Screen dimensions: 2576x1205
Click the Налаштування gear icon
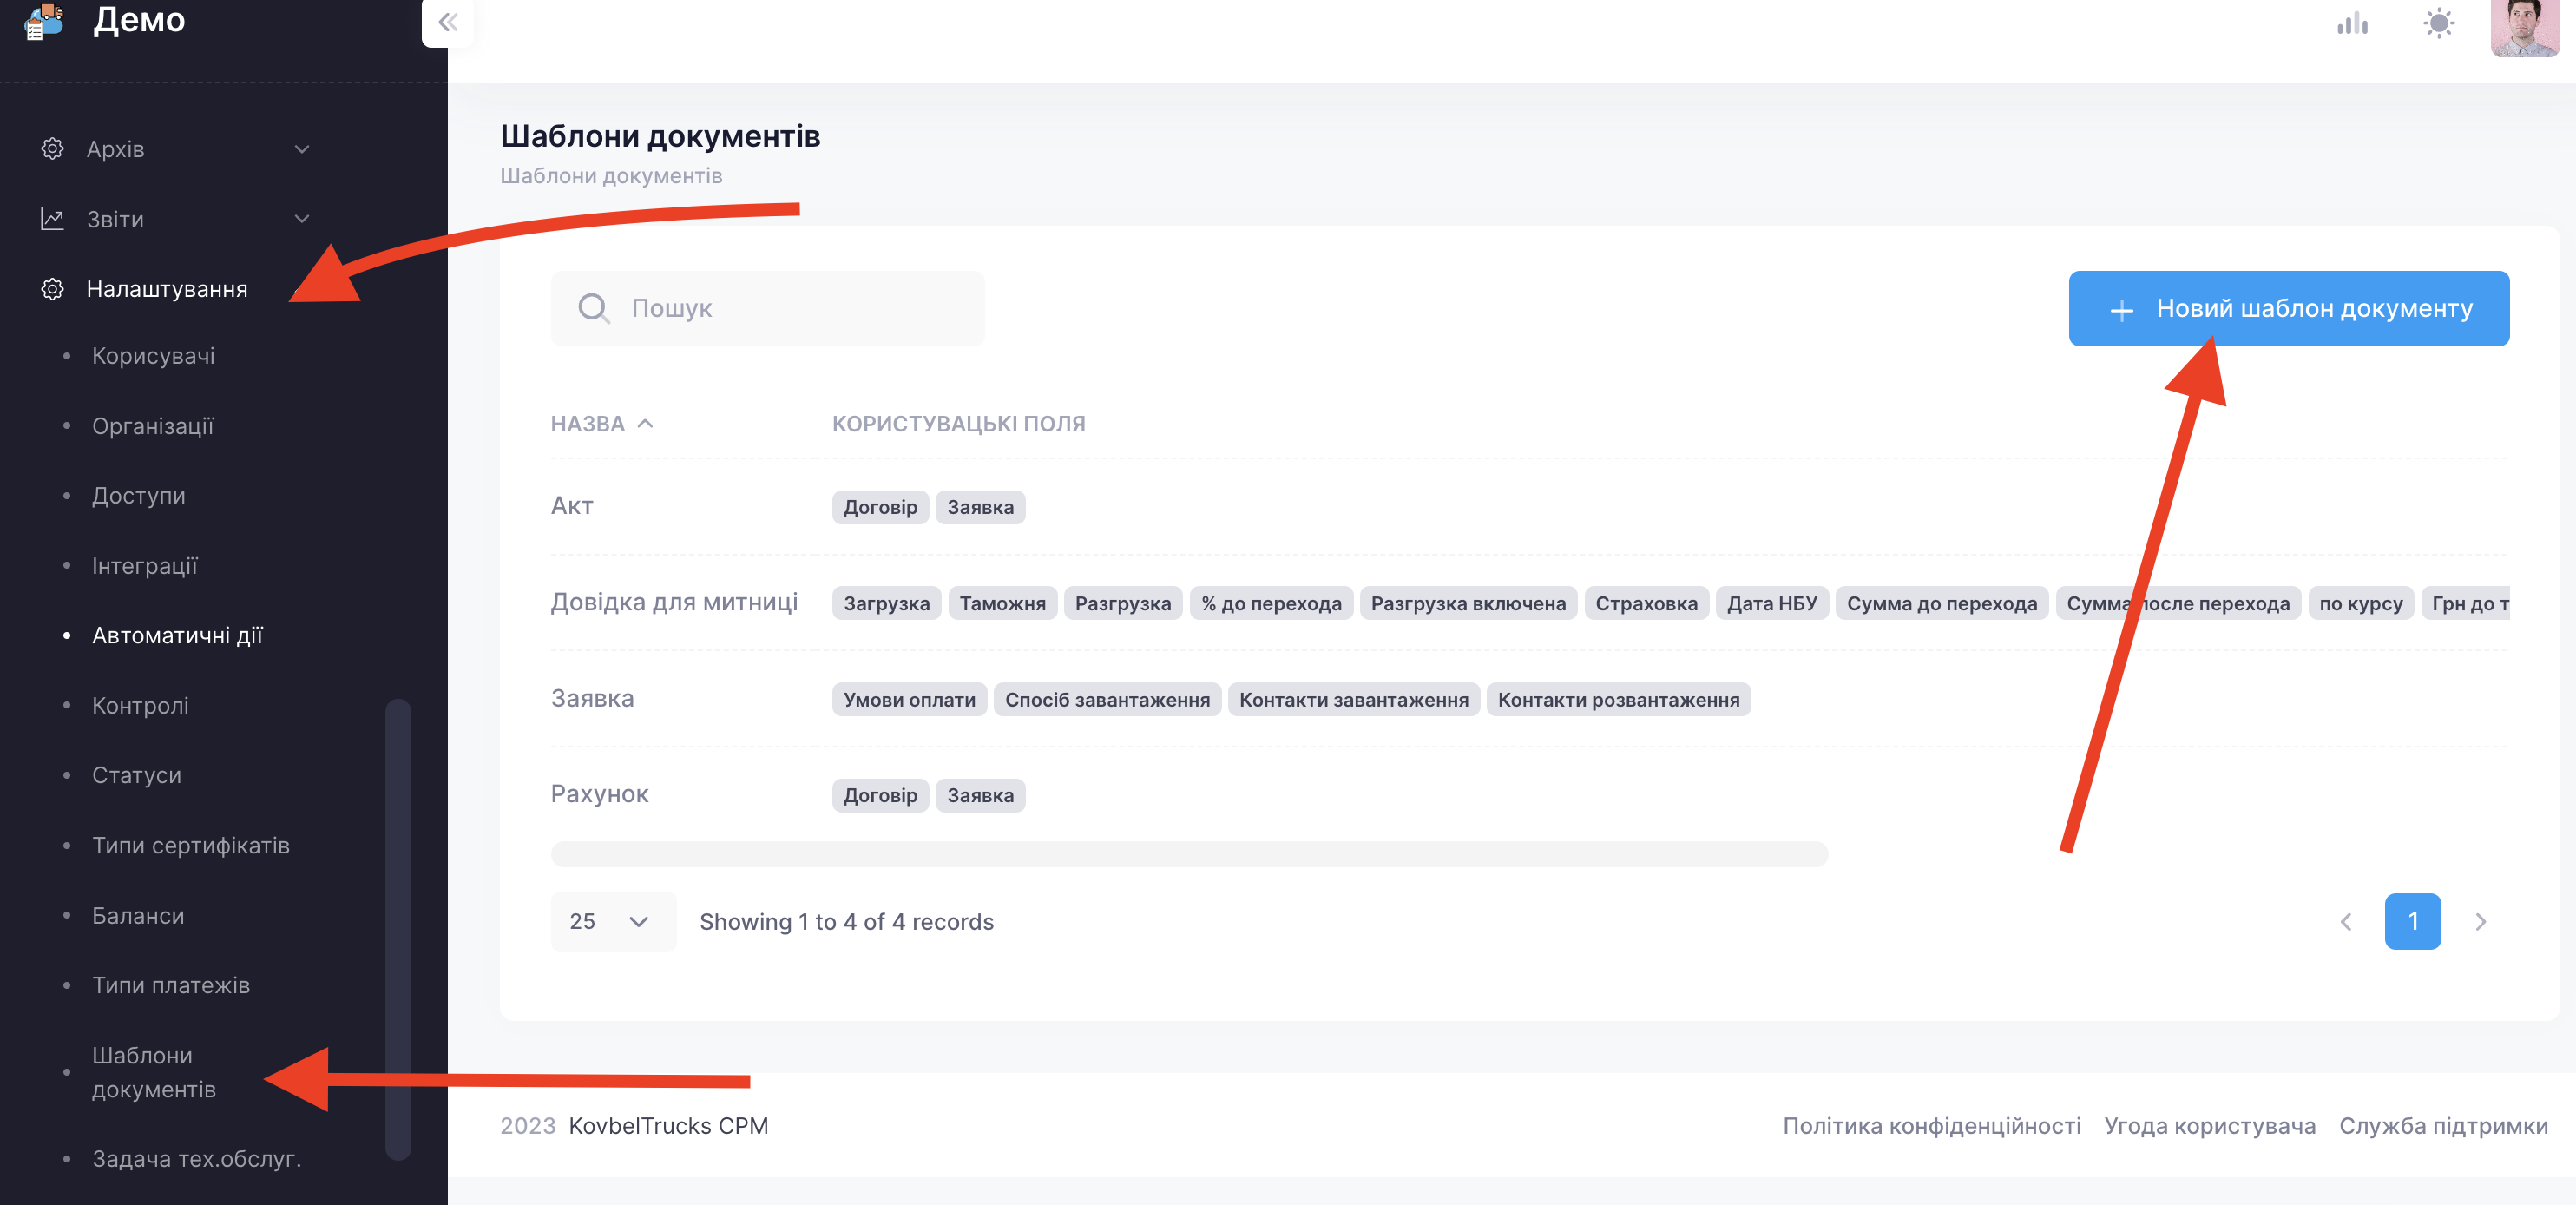52,289
